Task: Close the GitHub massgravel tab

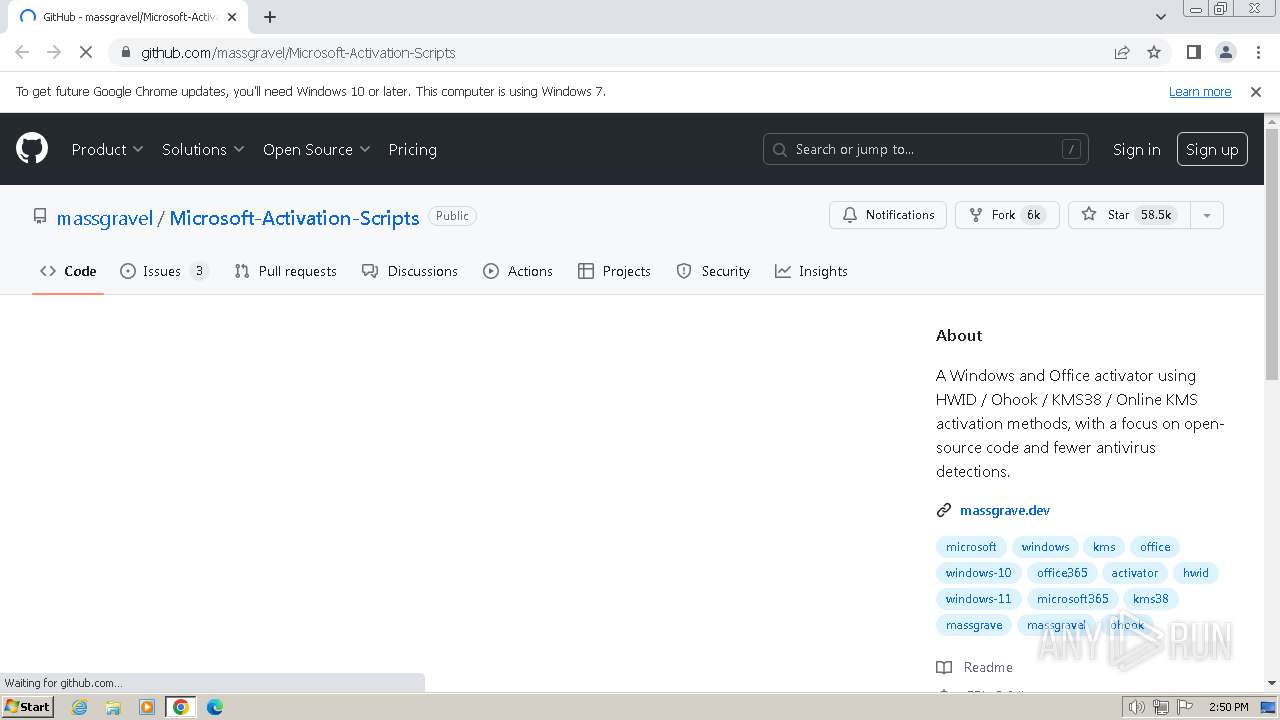Action: pyautogui.click(x=232, y=17)
